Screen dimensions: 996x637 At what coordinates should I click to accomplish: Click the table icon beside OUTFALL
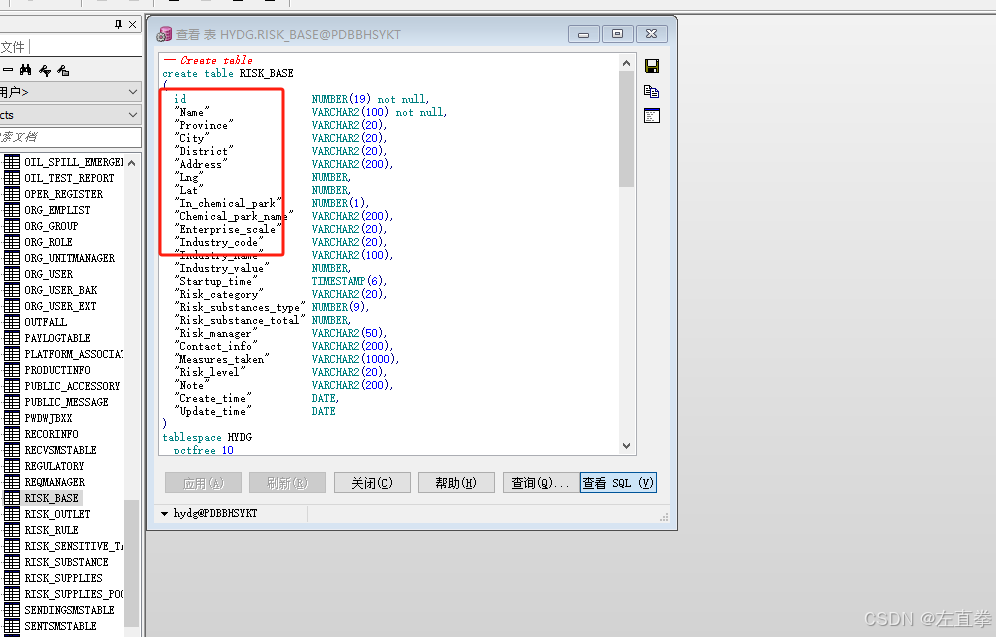[x=12, y=322]
